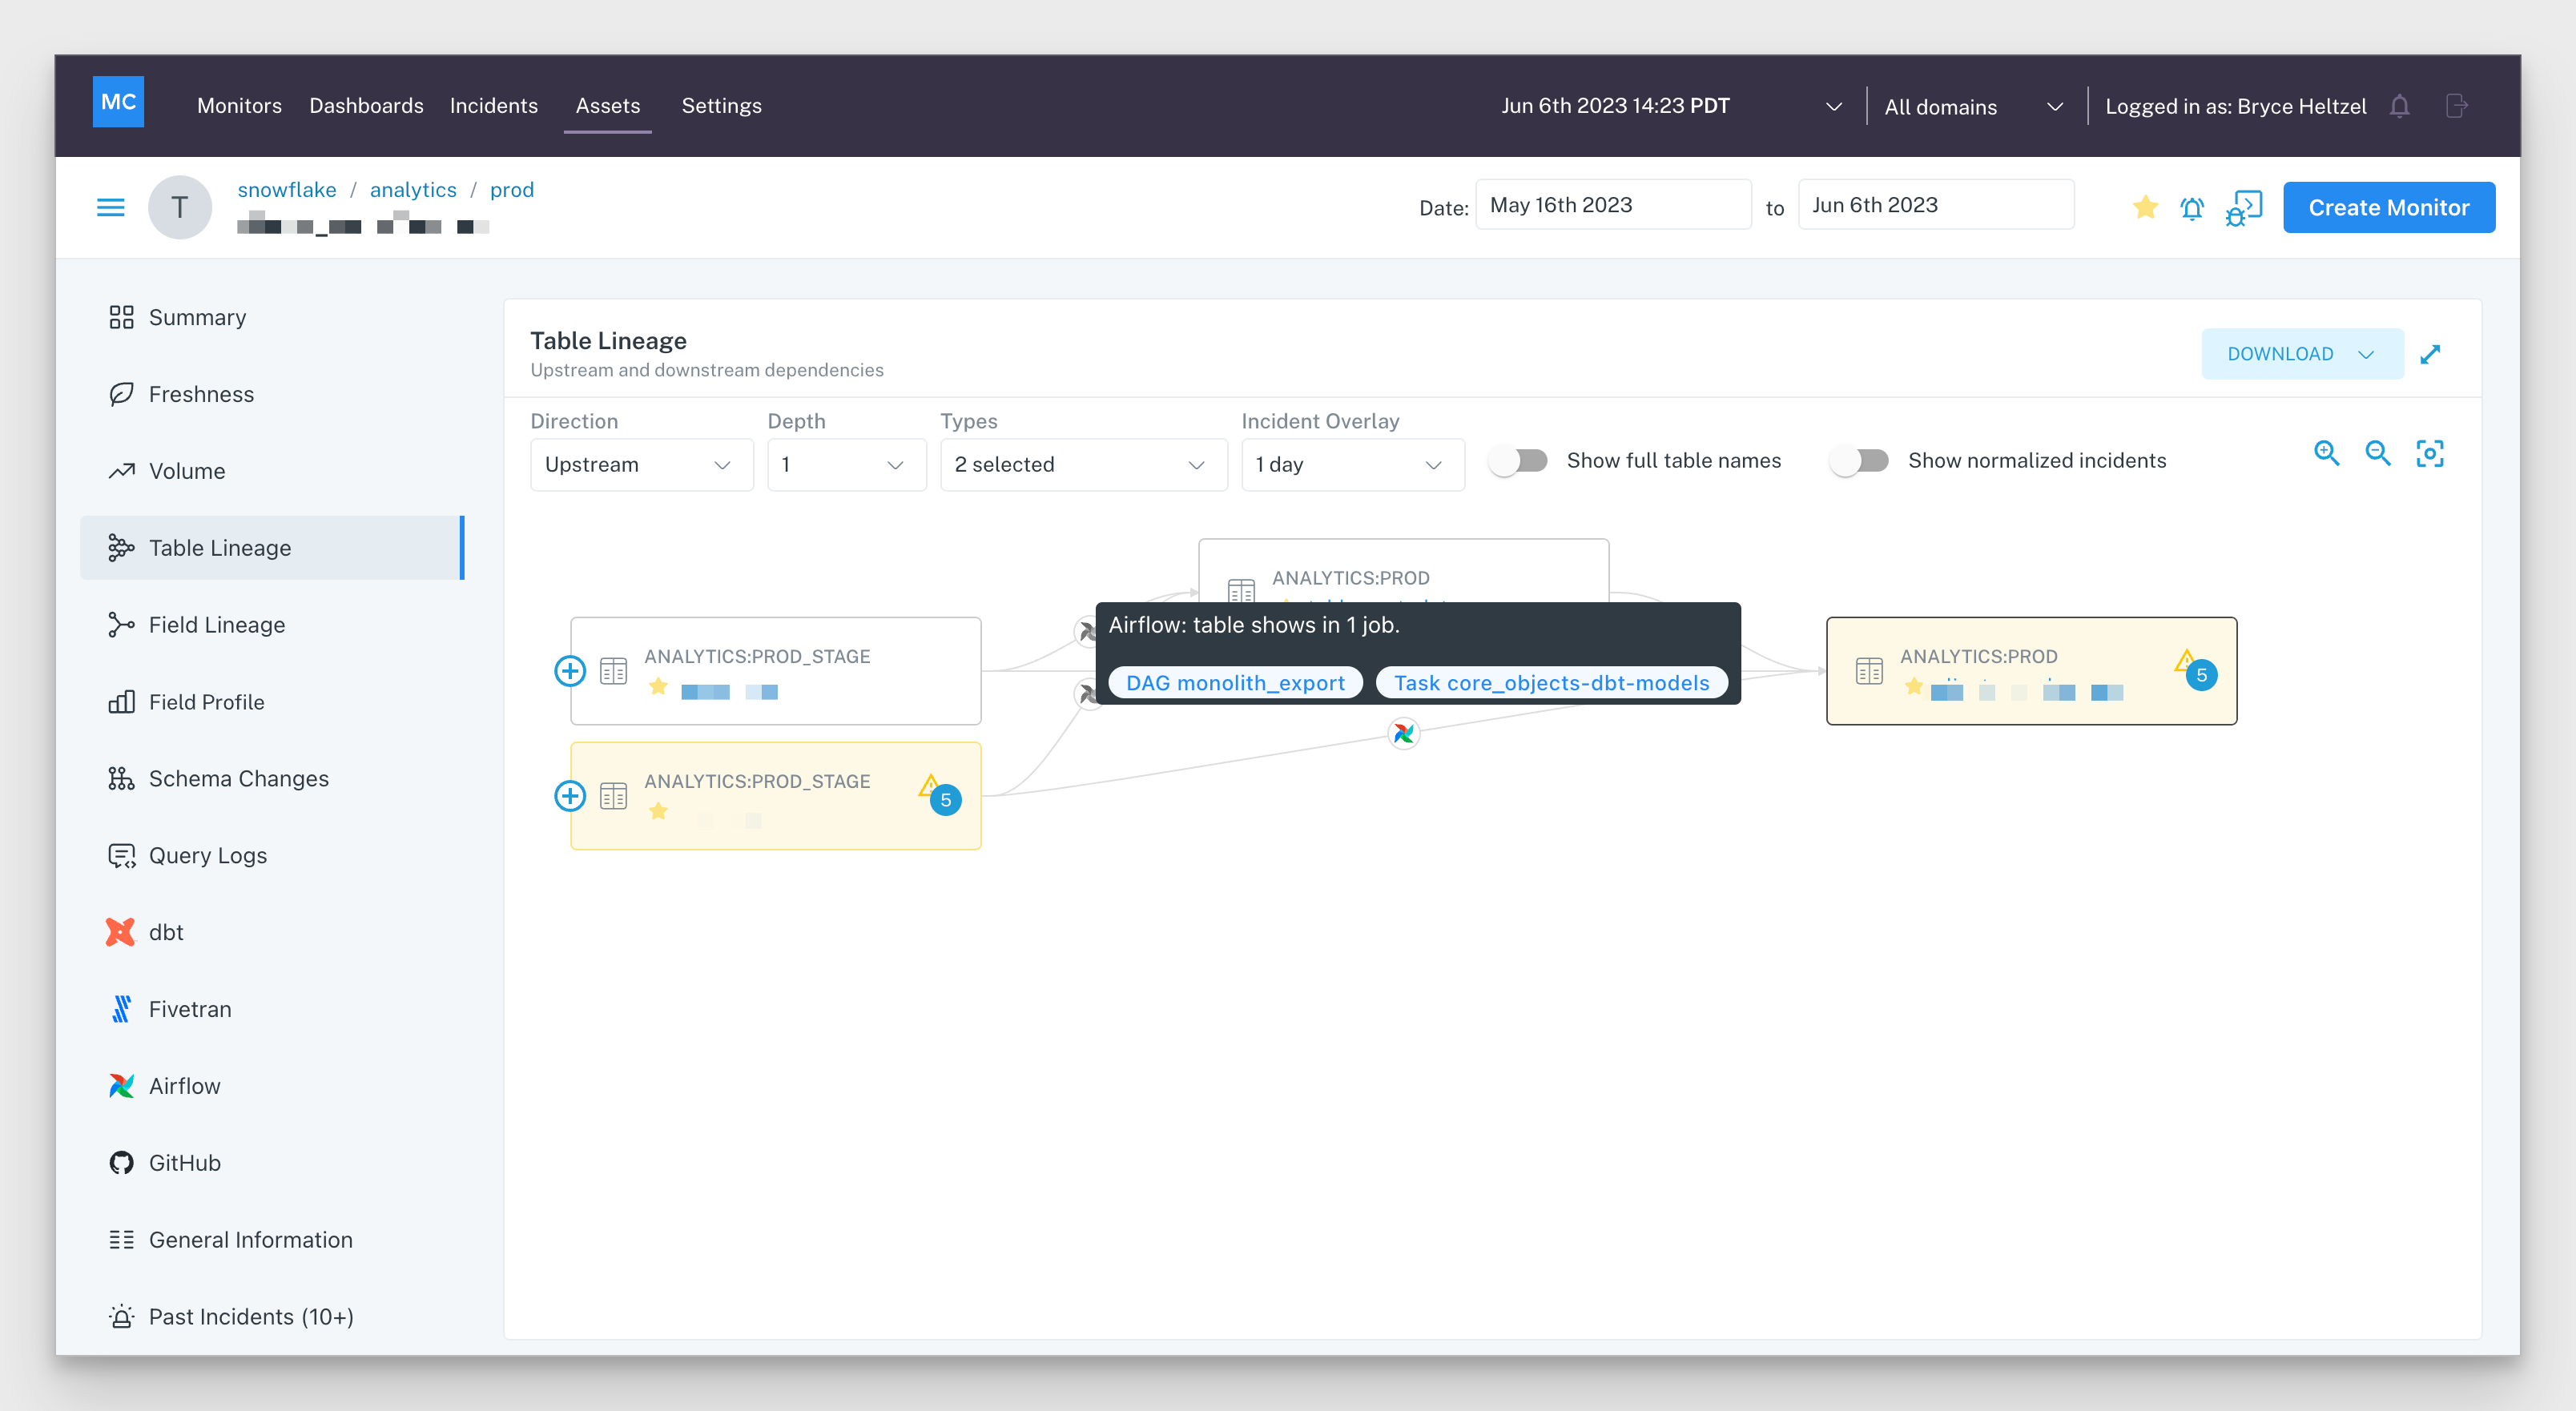Expand Table Lineage to fullscreen
Image resolution: width=2576 pixels, height=1411 pixels.
coord(2431,354)
